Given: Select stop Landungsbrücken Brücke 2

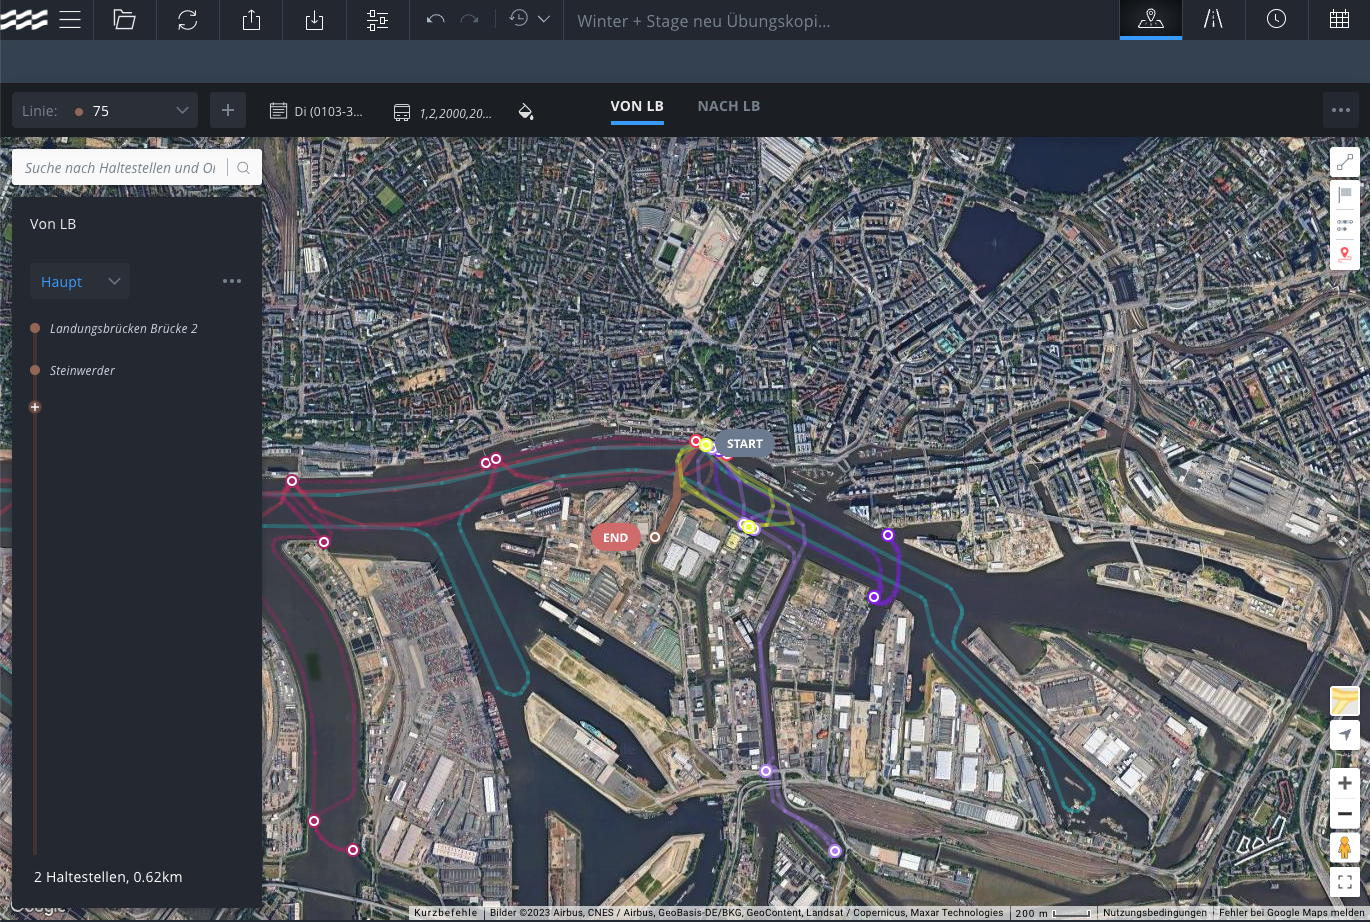Looking at the screenshot, I should click(124, 328).
